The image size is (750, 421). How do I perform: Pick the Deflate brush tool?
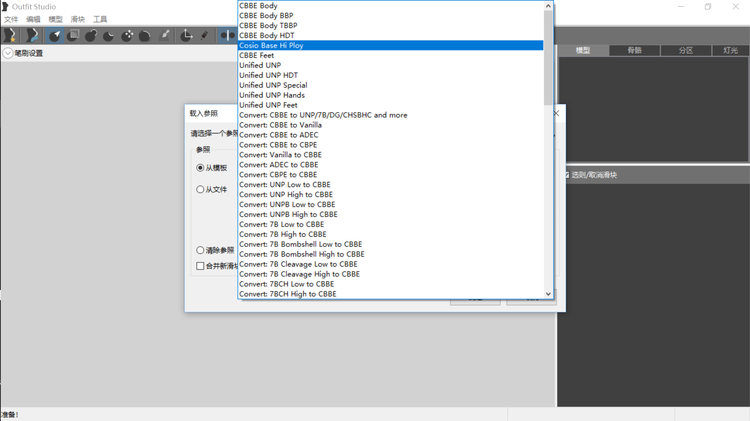[x=109, y=35]
